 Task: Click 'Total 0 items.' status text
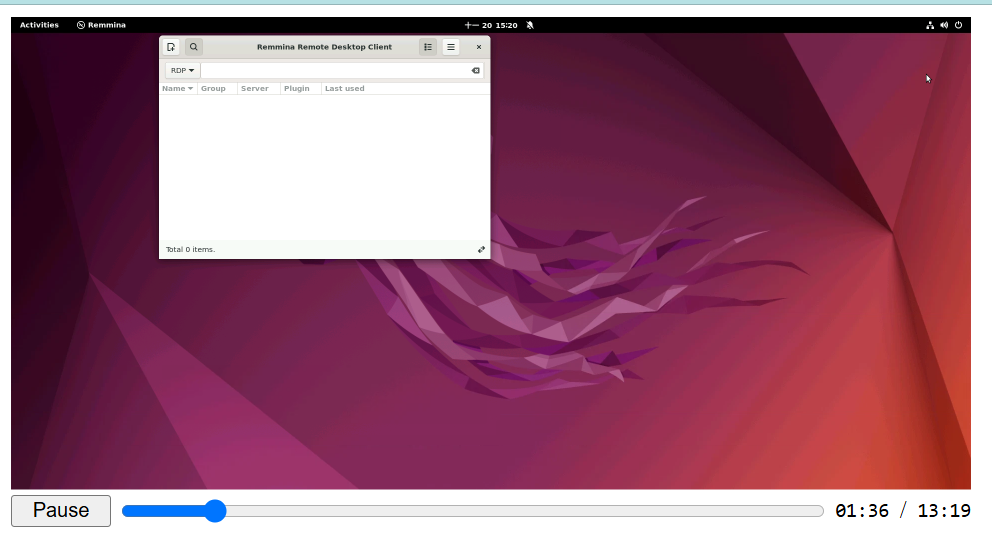[190, 249]
